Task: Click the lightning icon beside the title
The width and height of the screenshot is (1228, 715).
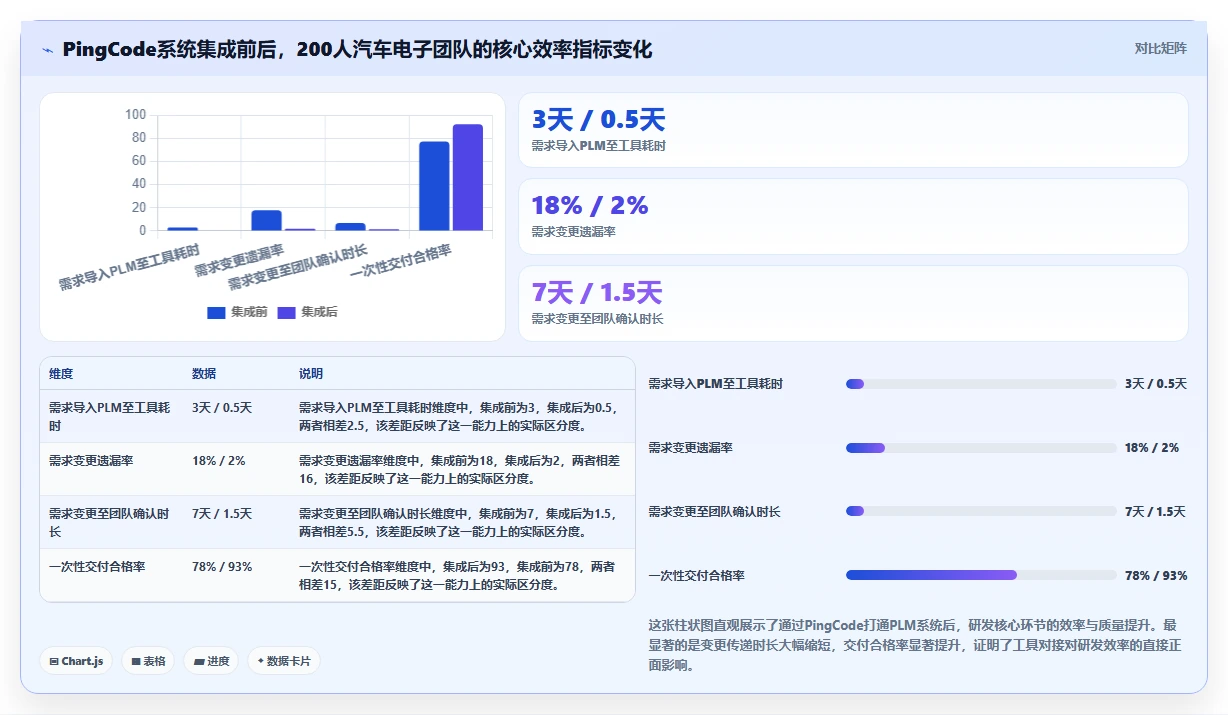Action: click(47, 49)
